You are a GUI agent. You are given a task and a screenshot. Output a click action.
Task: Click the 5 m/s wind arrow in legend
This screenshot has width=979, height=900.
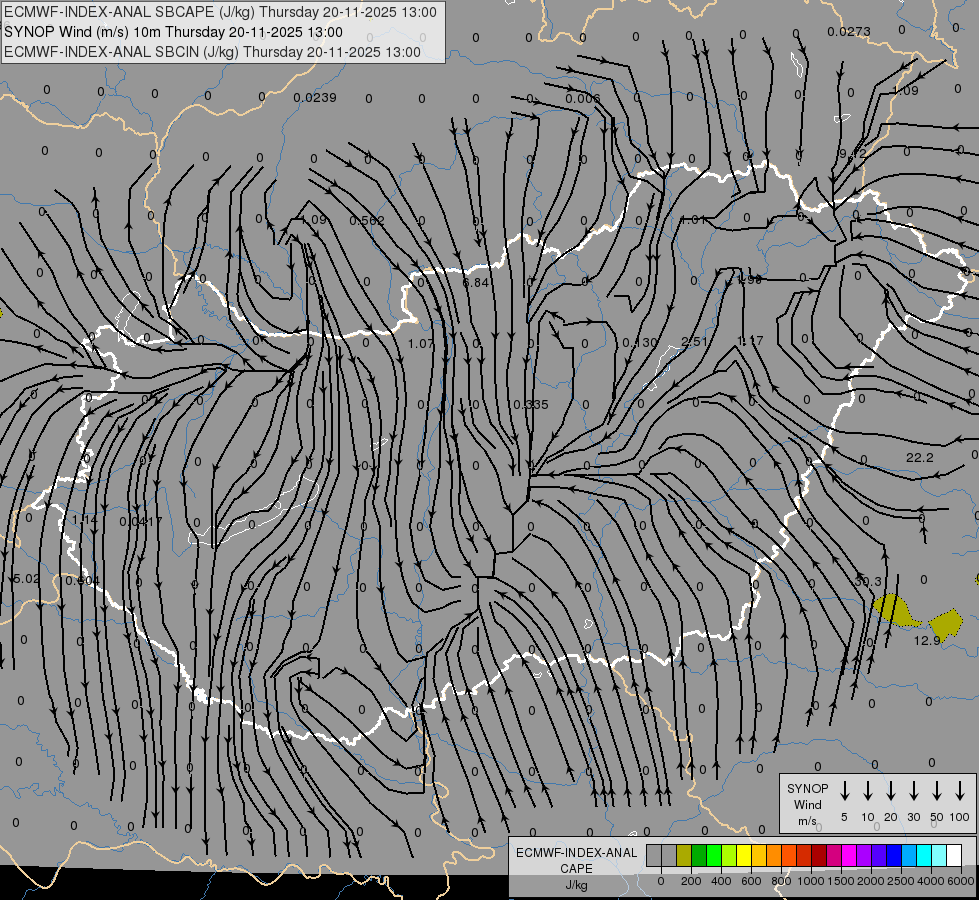tap(844, 790)
